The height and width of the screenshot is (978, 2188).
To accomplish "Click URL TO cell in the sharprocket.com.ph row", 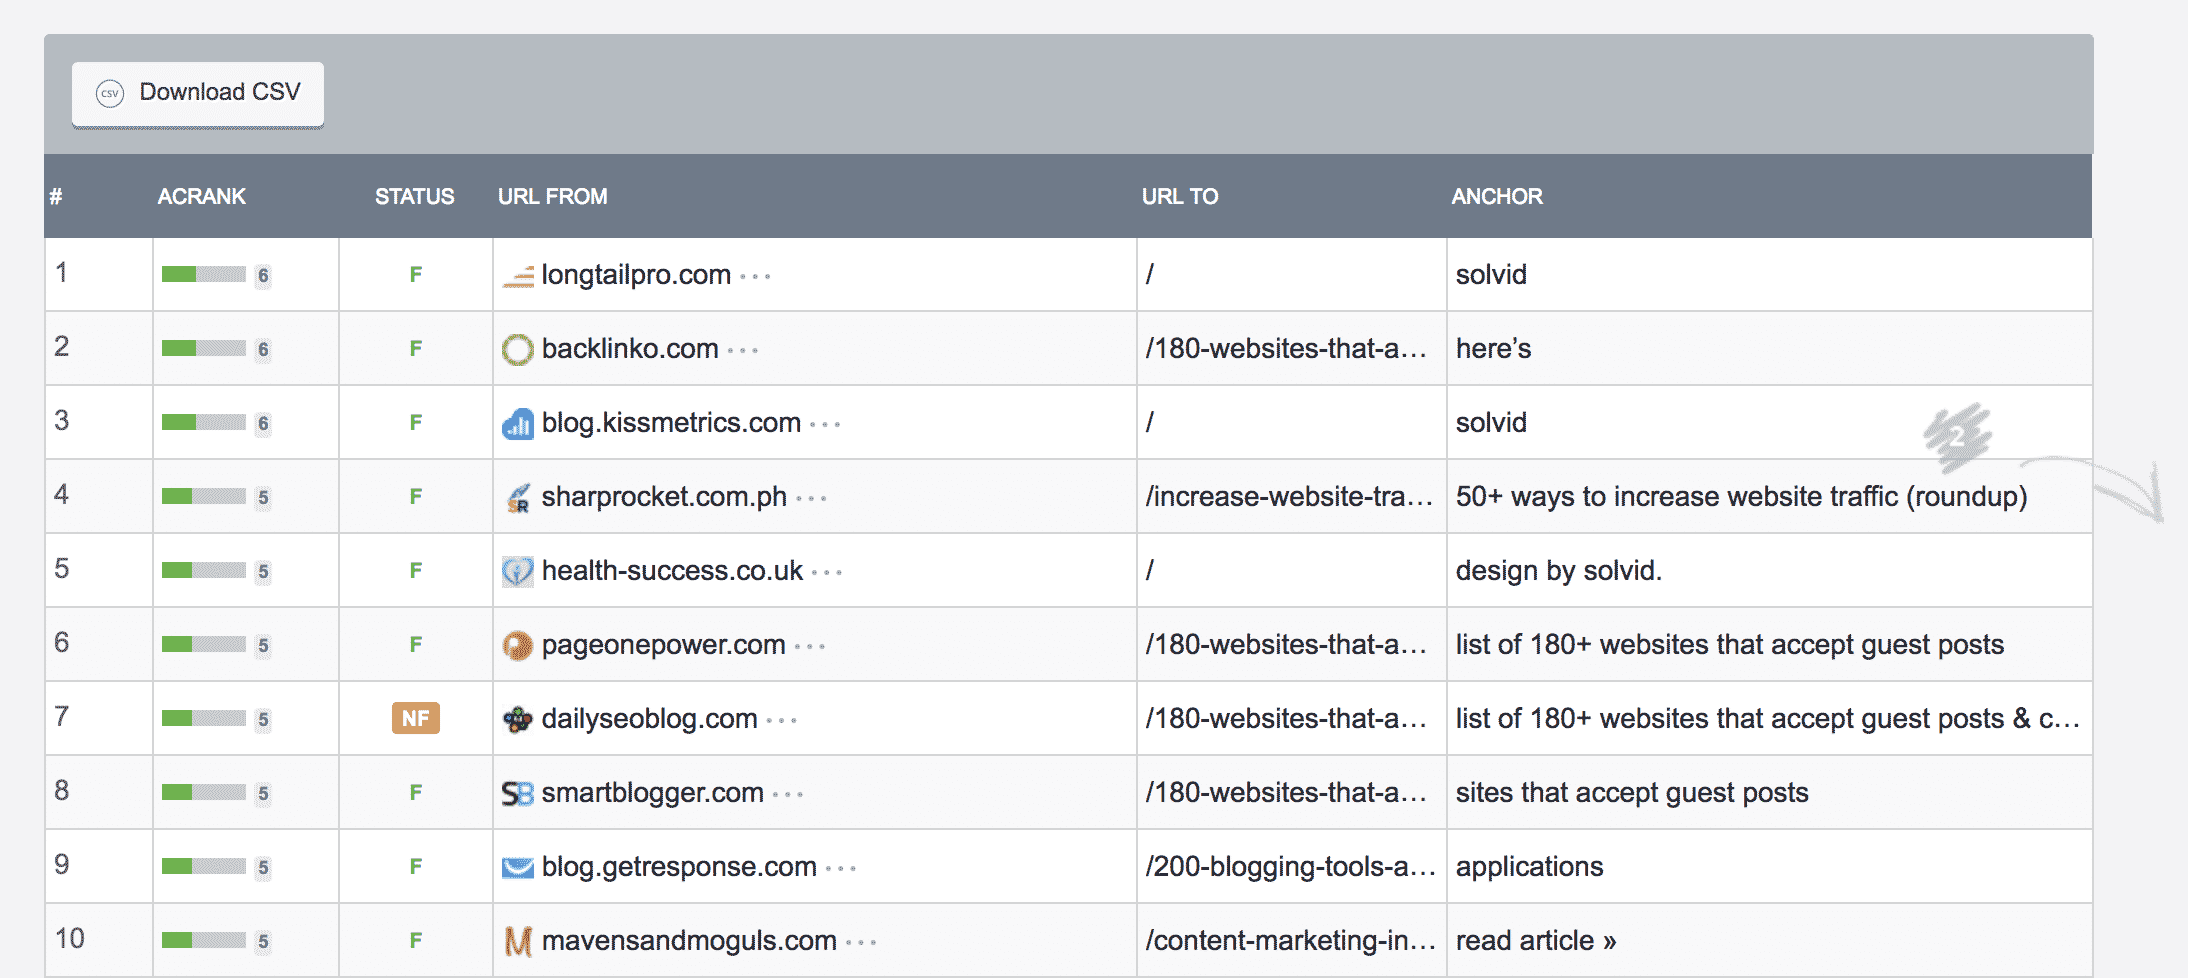I will pyautogui.click(x=1290, y=497).
